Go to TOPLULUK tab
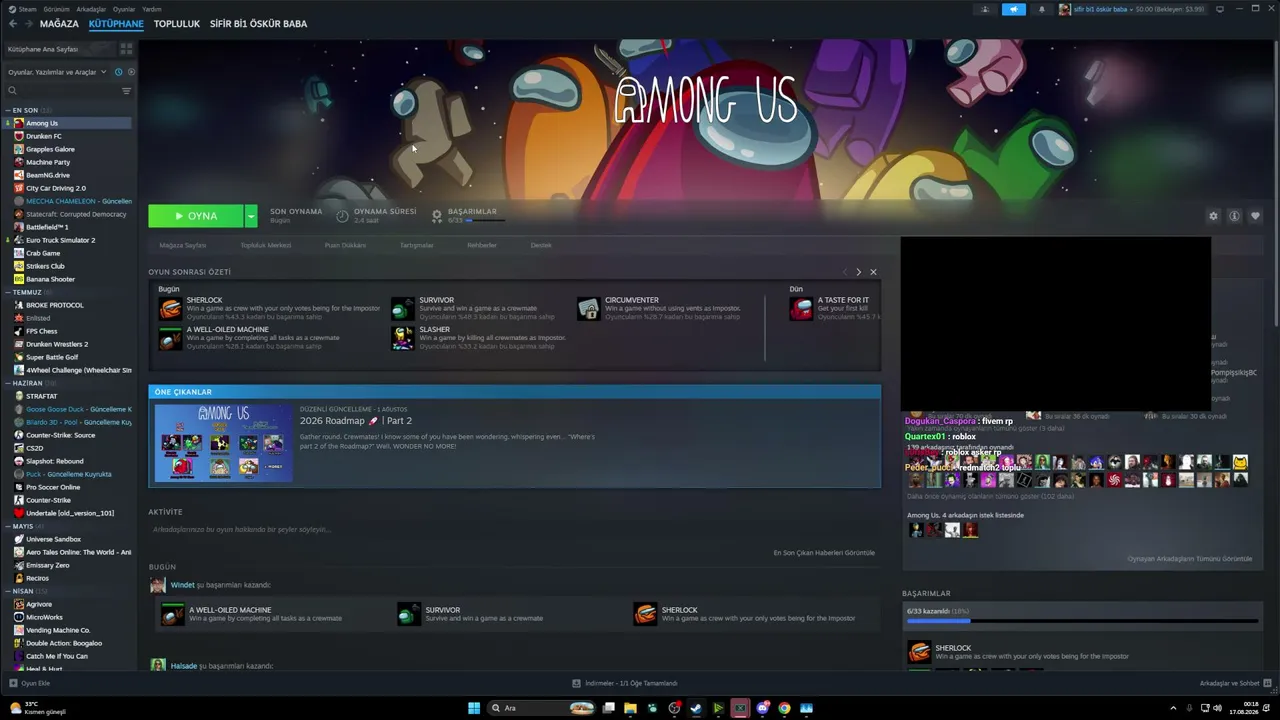 coord(177,24)
